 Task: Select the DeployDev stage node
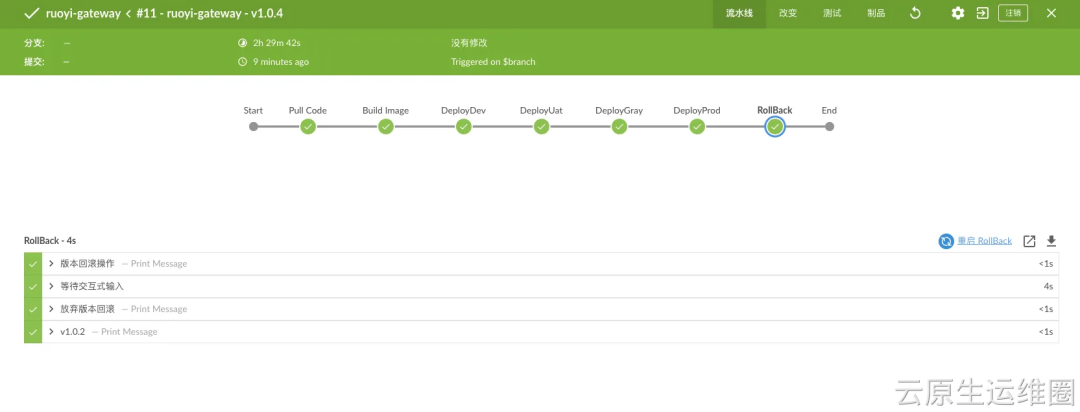point(464,126)
